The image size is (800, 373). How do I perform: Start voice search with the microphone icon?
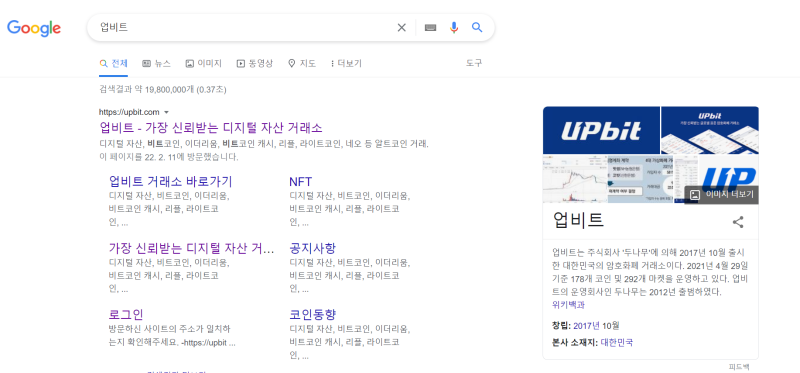coord(454,28)
